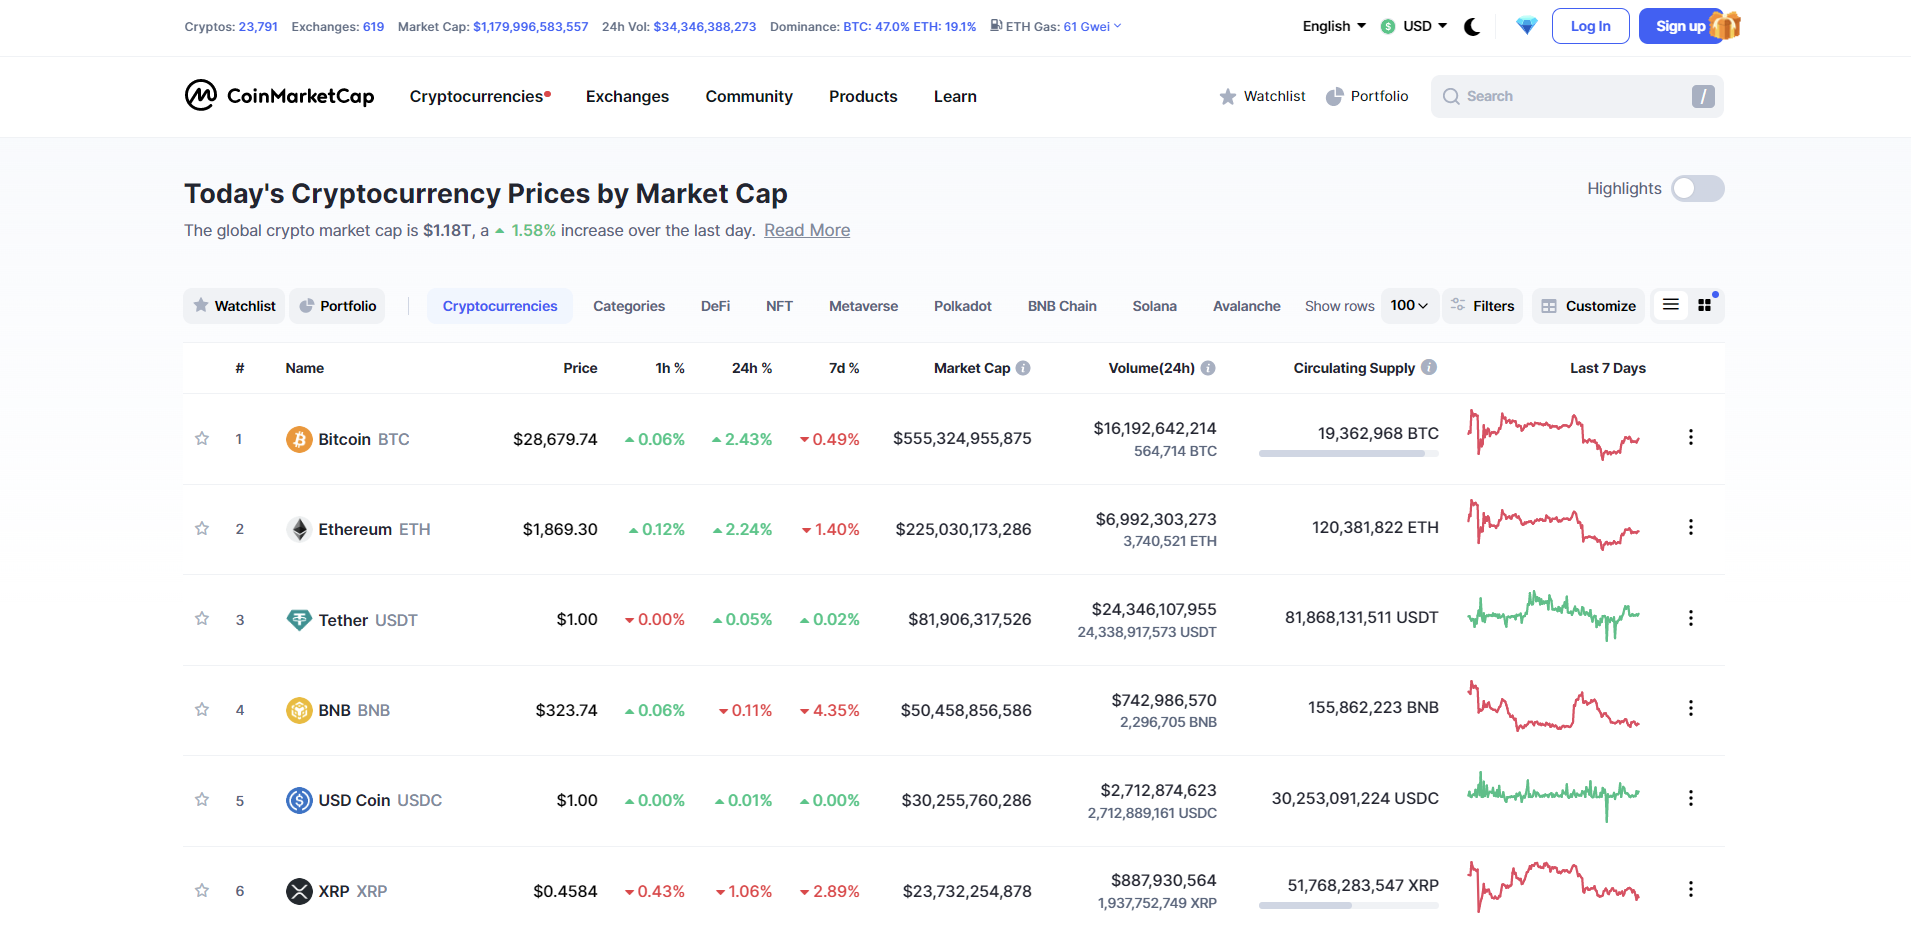The height and width of the screenshot is (926, 1911).
Task: Select the Categories tab
Action: coord(629,306)
